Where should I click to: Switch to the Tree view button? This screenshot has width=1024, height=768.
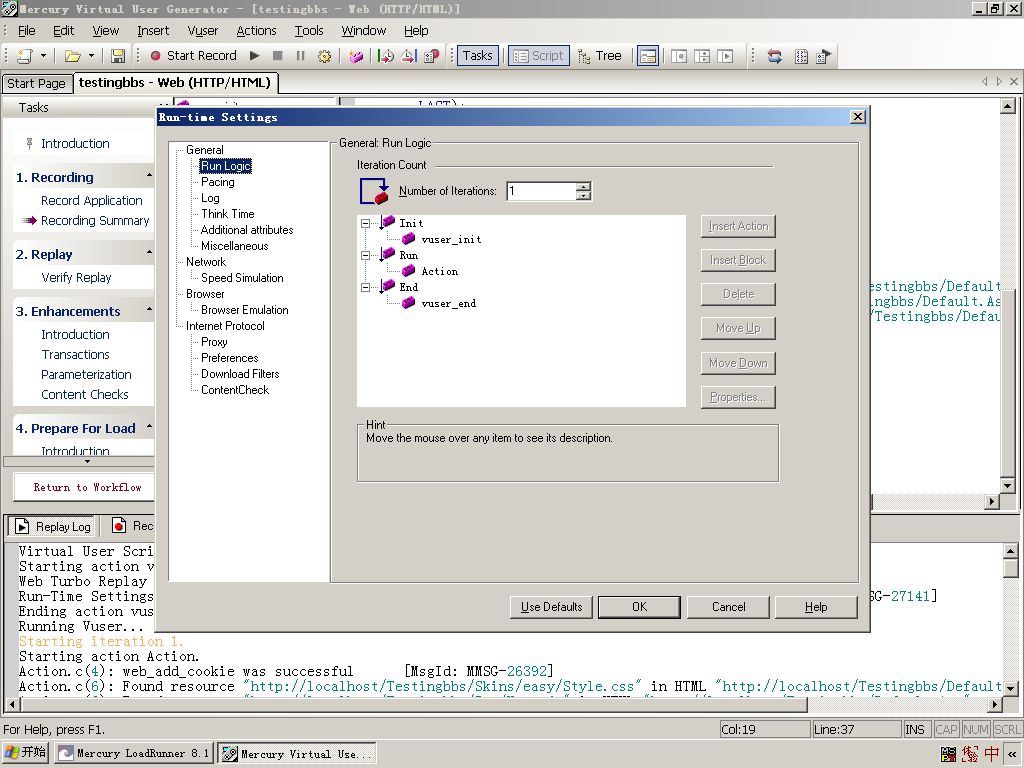click(x=600, y=56)
